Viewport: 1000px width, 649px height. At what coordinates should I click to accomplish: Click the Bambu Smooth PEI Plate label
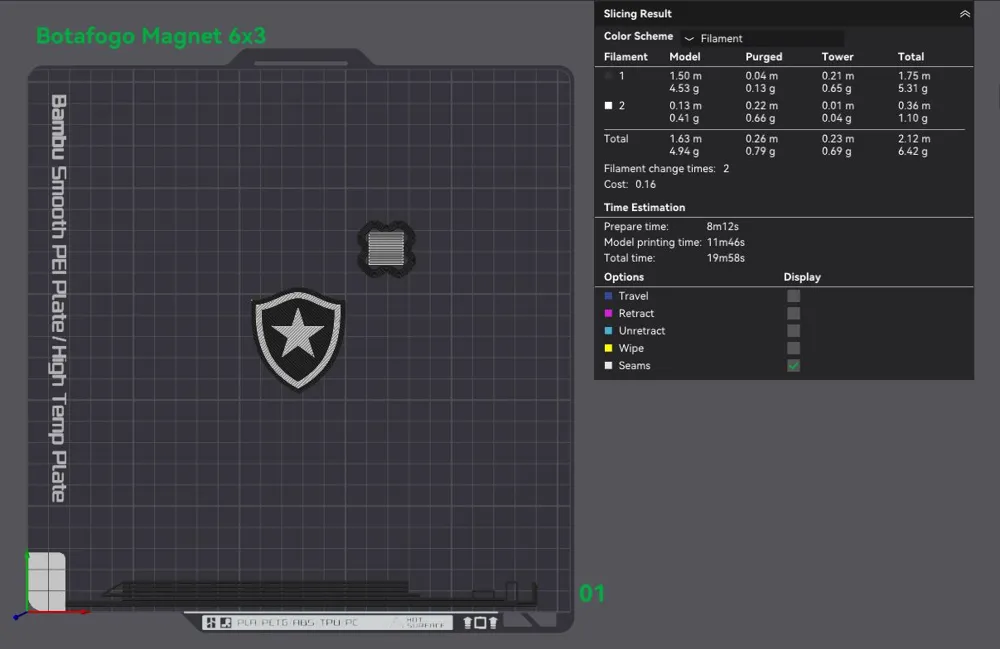coord(59,298)
